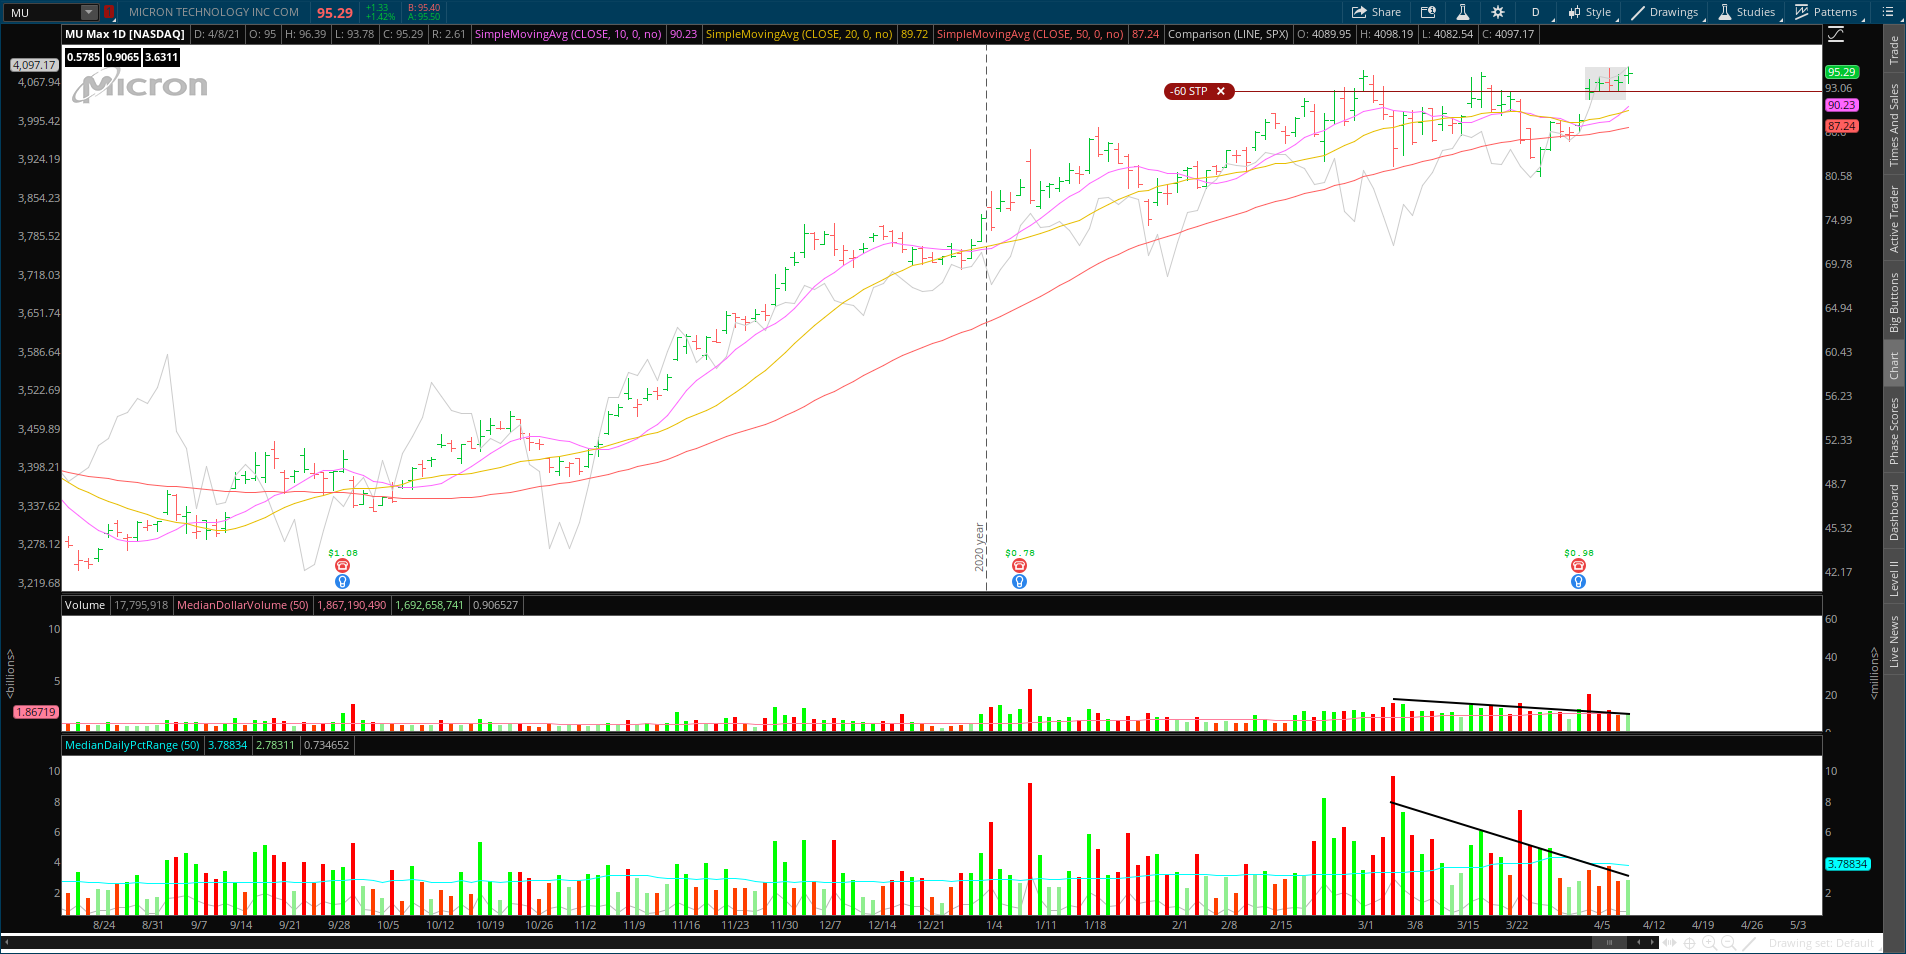Click the zoom out magnifier icon
Viewport: 1906px width, 954px height.
tap(1728, 943)
